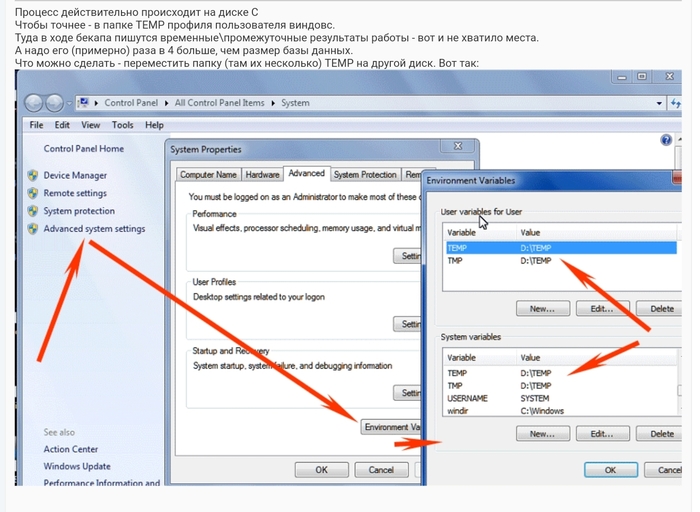The width and height of the screenshot is (700, 512).
Task: Click the Value column header in System variables
Action: [x=598, y=358]
